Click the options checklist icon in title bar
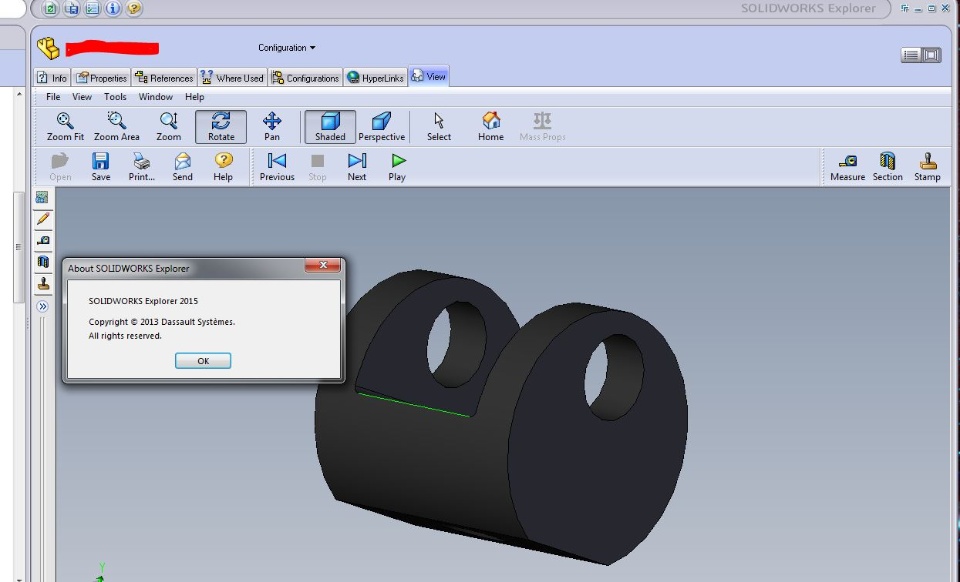960x582 pixels. pyautogui.click(x=92, y=9)
